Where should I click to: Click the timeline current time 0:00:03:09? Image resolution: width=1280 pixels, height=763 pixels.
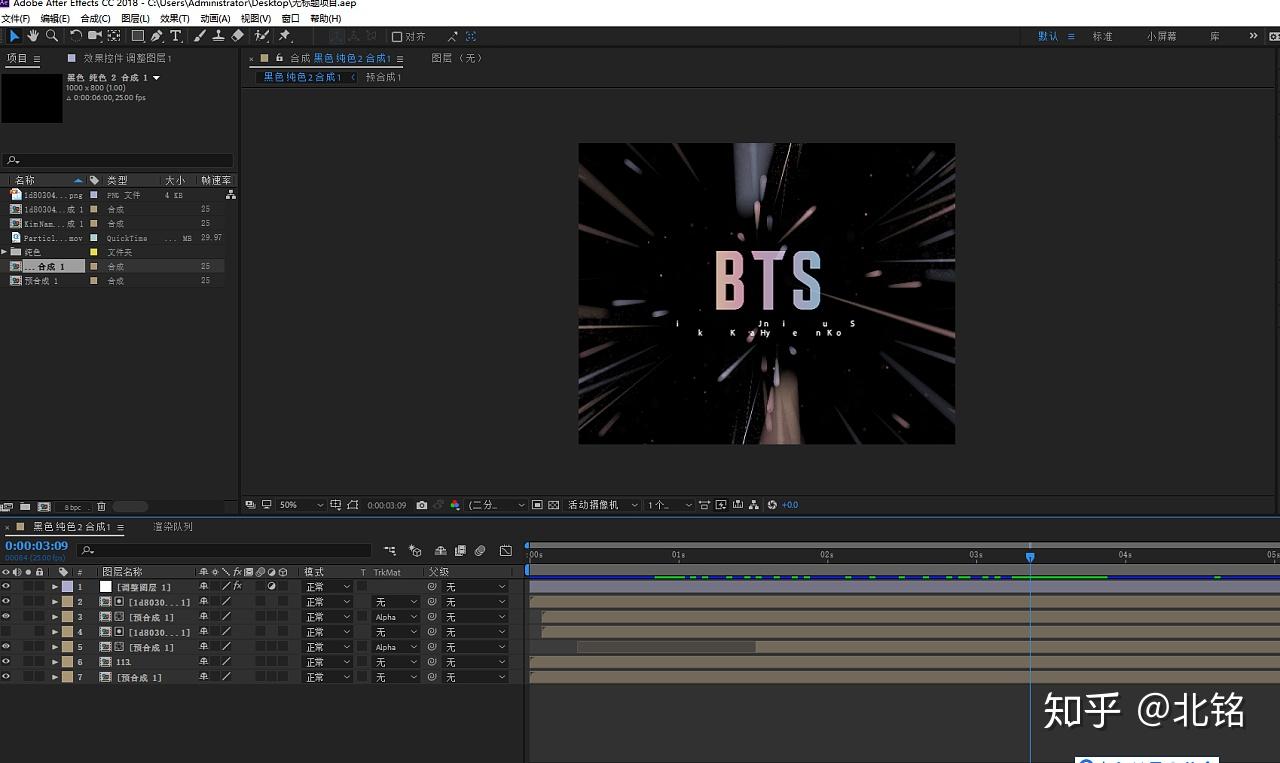pos(36,546)
